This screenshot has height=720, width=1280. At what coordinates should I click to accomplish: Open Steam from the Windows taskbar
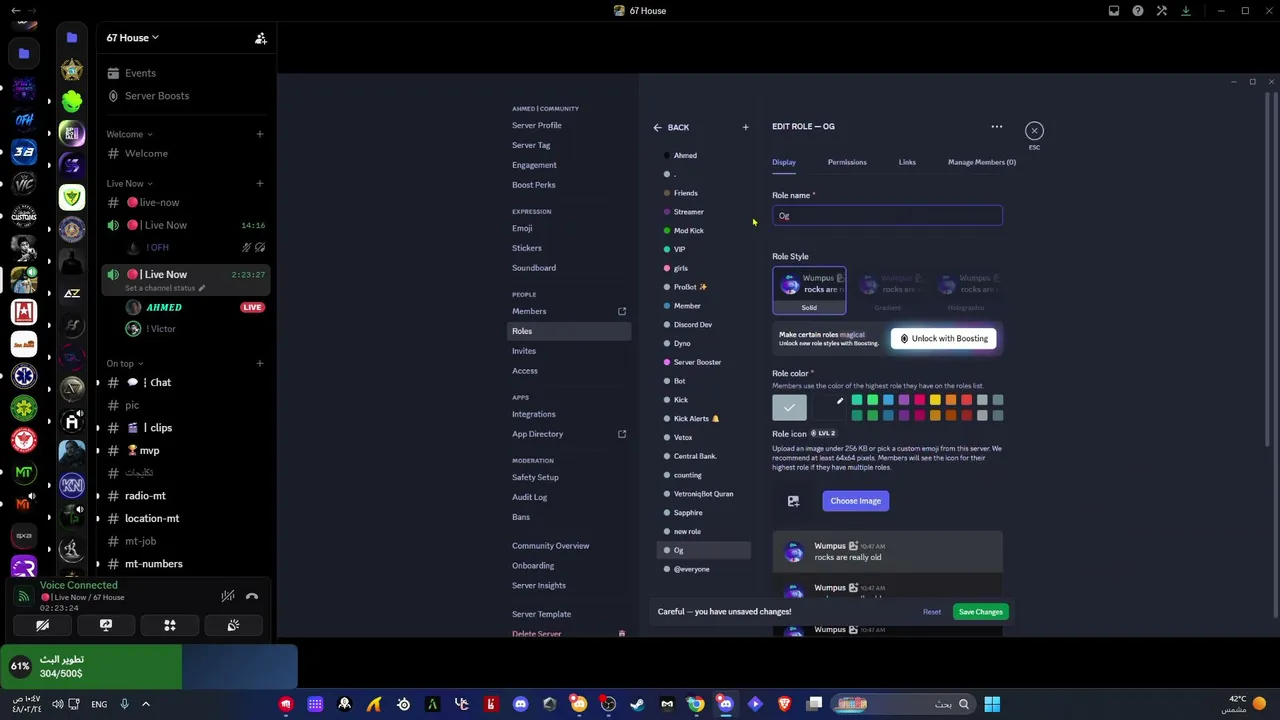[x=637, y=704]
